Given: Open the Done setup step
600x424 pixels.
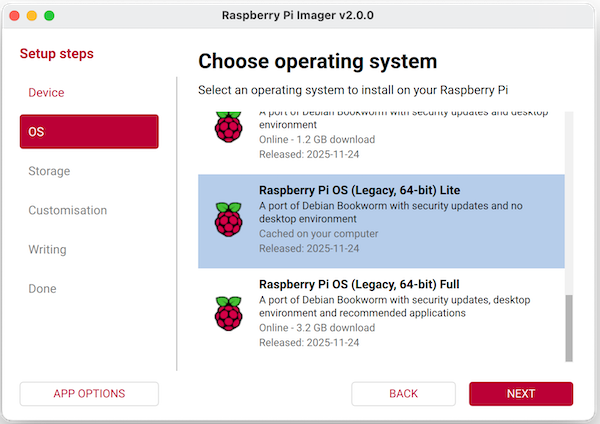Looking at the screenshot, I should click(x=42, y=289).
